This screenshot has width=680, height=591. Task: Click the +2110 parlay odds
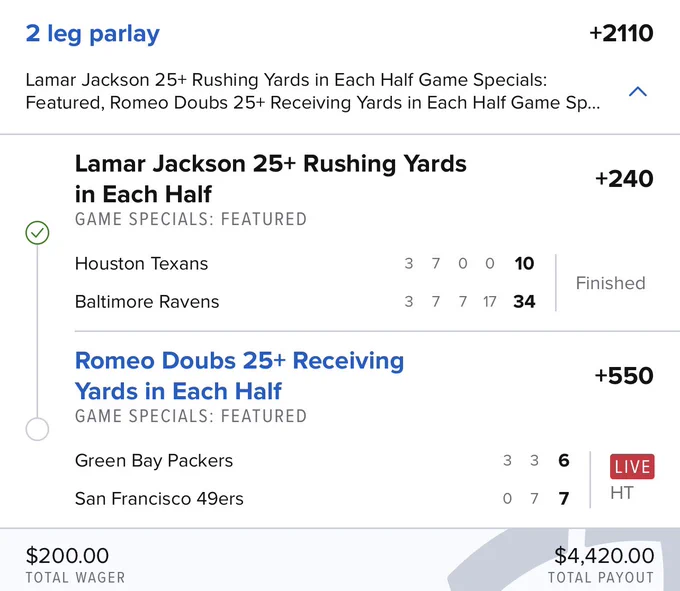(x=621, y=33)
